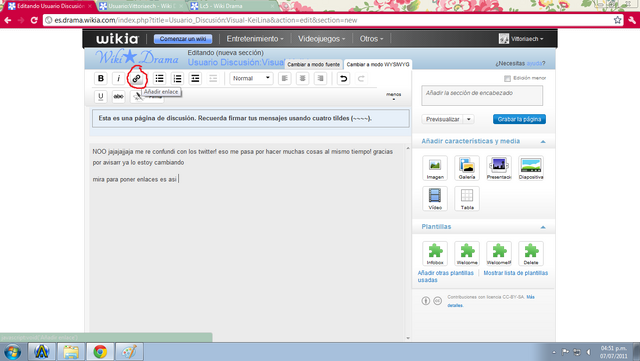Insert the Welcome template

pyautogui.click(x=467, y=253)
